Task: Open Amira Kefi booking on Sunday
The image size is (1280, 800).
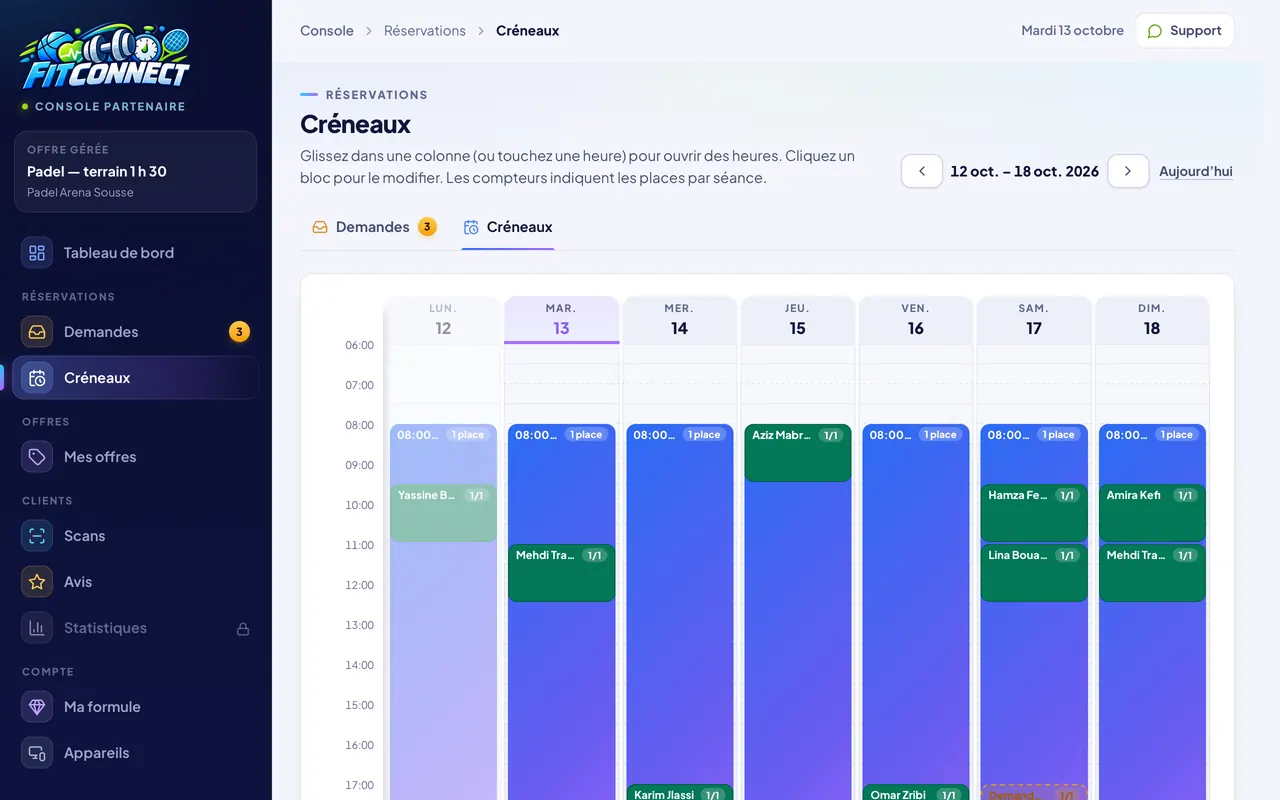Action: pyautogui.click(x=1152, y=513)
